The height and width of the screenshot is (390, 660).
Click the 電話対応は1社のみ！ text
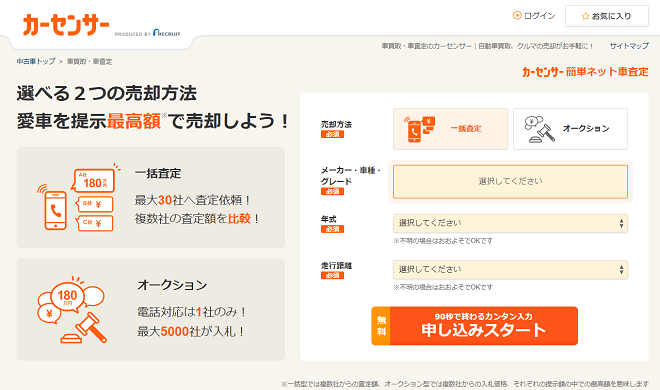pos(192,312)
